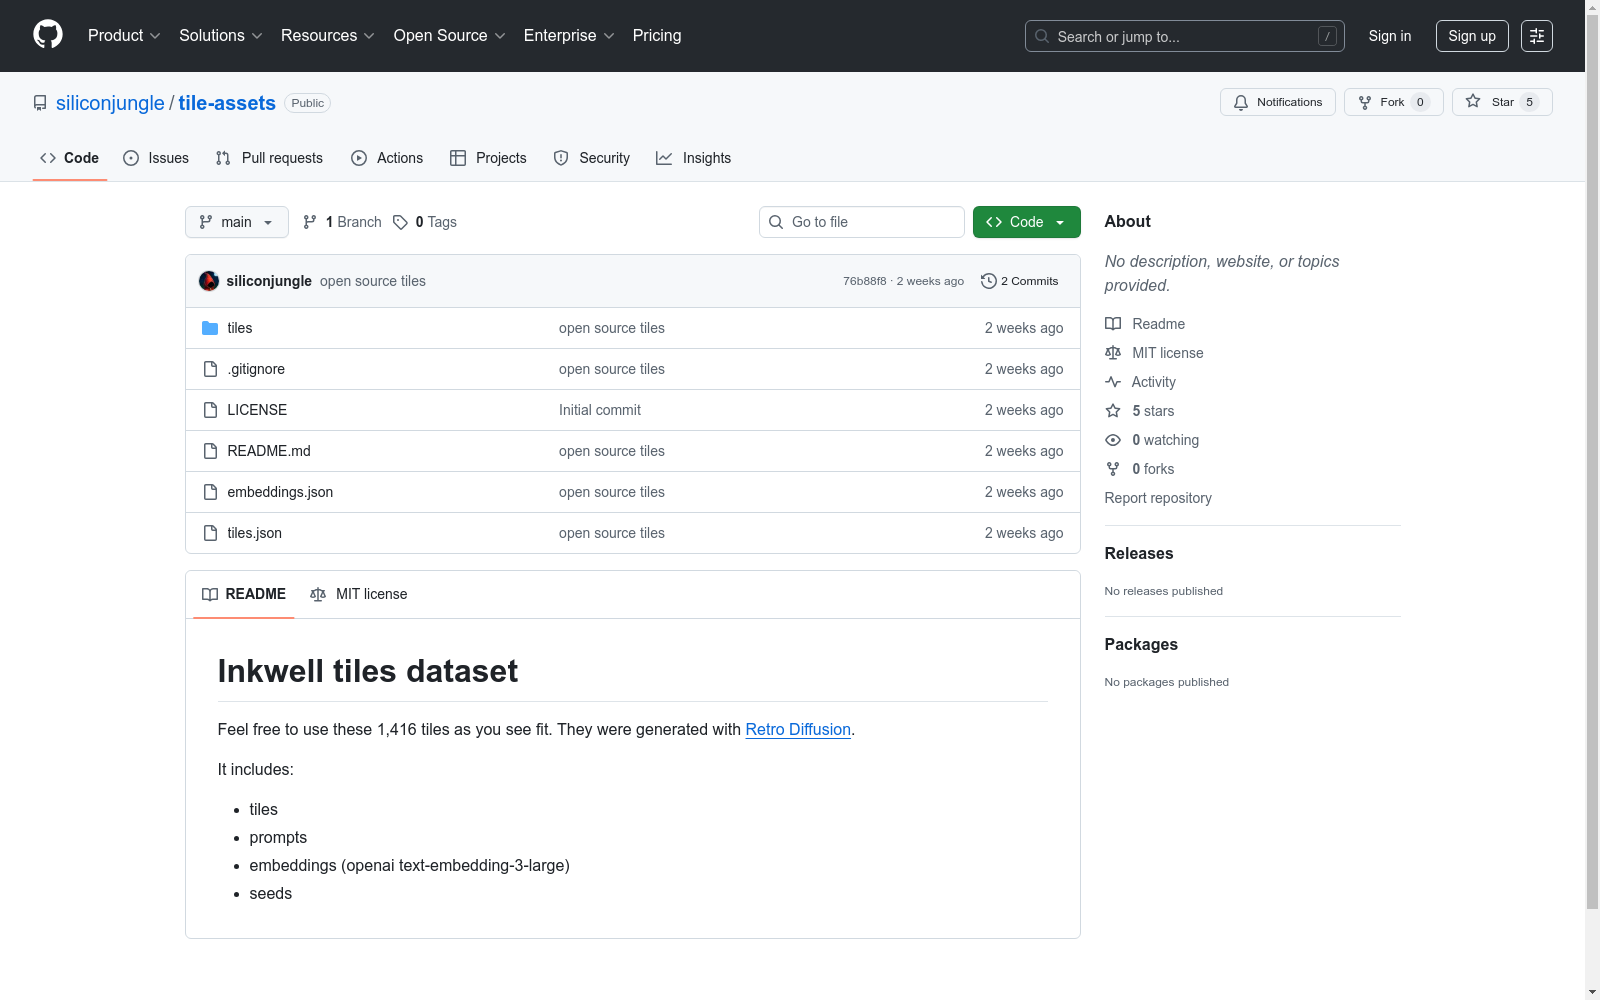Screen dimensions: 1600x1000
Task: Click the tiles folder icon
Action: [210, 328]
